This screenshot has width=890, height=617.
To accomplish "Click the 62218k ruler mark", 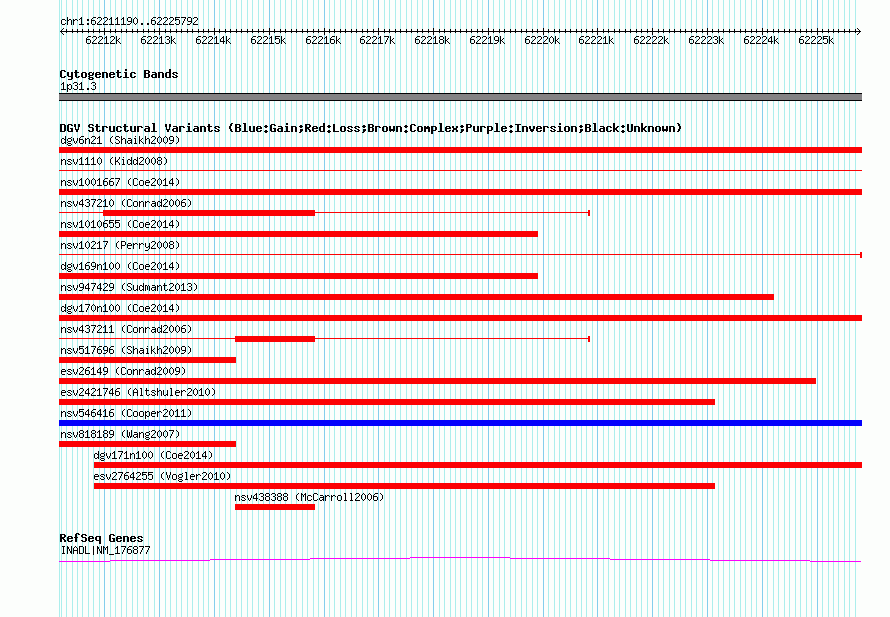I will [x=433, y=40].
